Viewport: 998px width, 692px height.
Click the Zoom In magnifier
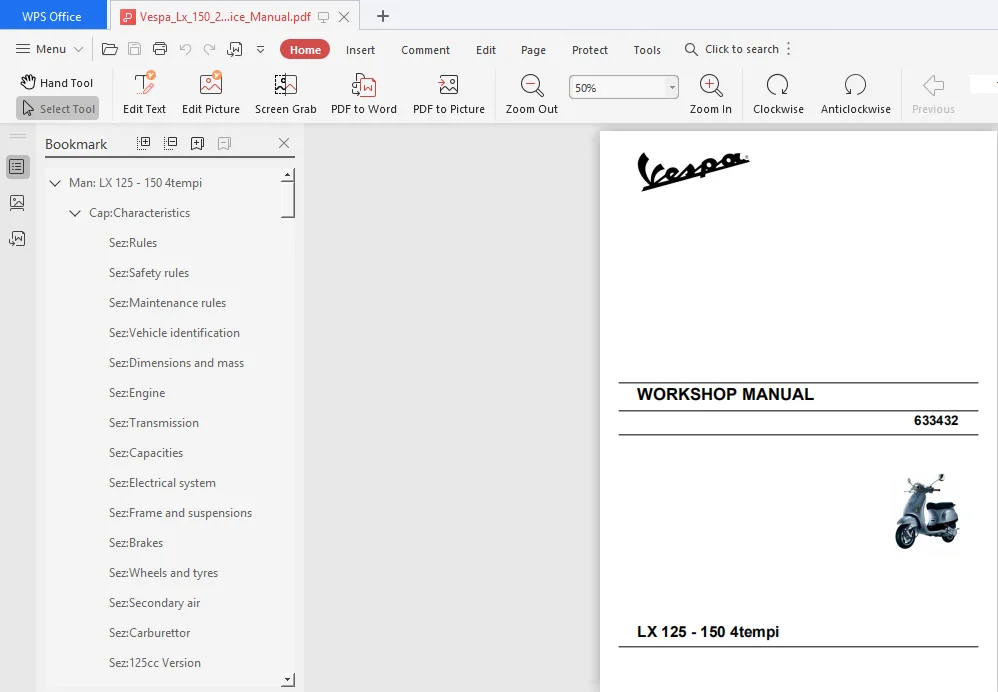710,93
